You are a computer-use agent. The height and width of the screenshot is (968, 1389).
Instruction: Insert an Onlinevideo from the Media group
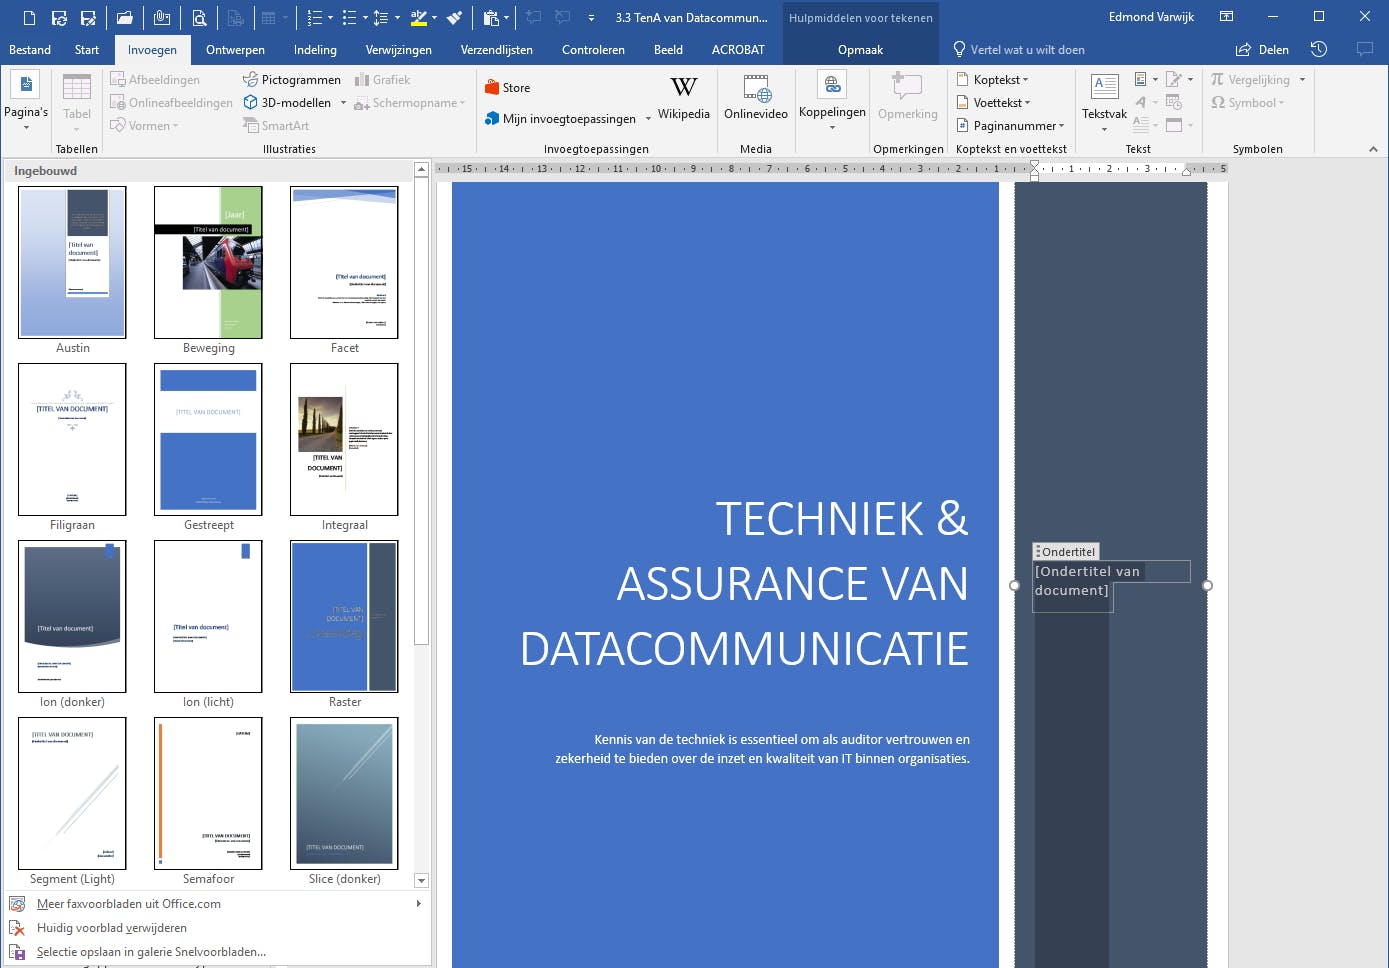(756, 98)
